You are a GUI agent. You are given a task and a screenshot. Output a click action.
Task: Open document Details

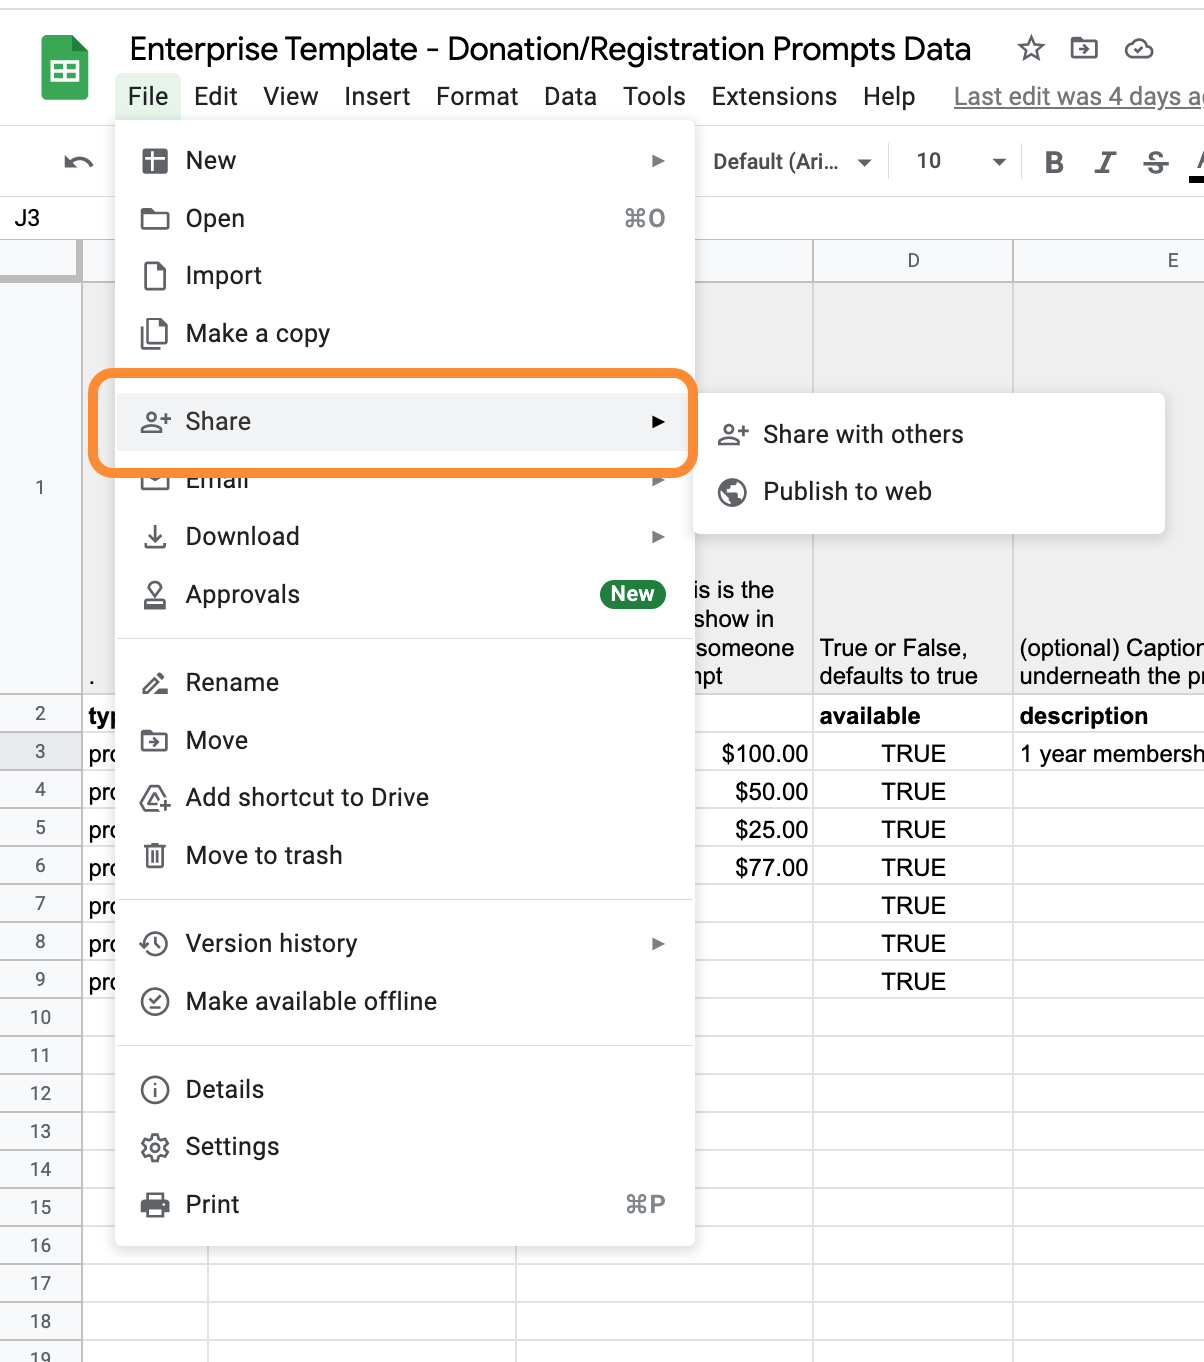[x=405, y=1090]
